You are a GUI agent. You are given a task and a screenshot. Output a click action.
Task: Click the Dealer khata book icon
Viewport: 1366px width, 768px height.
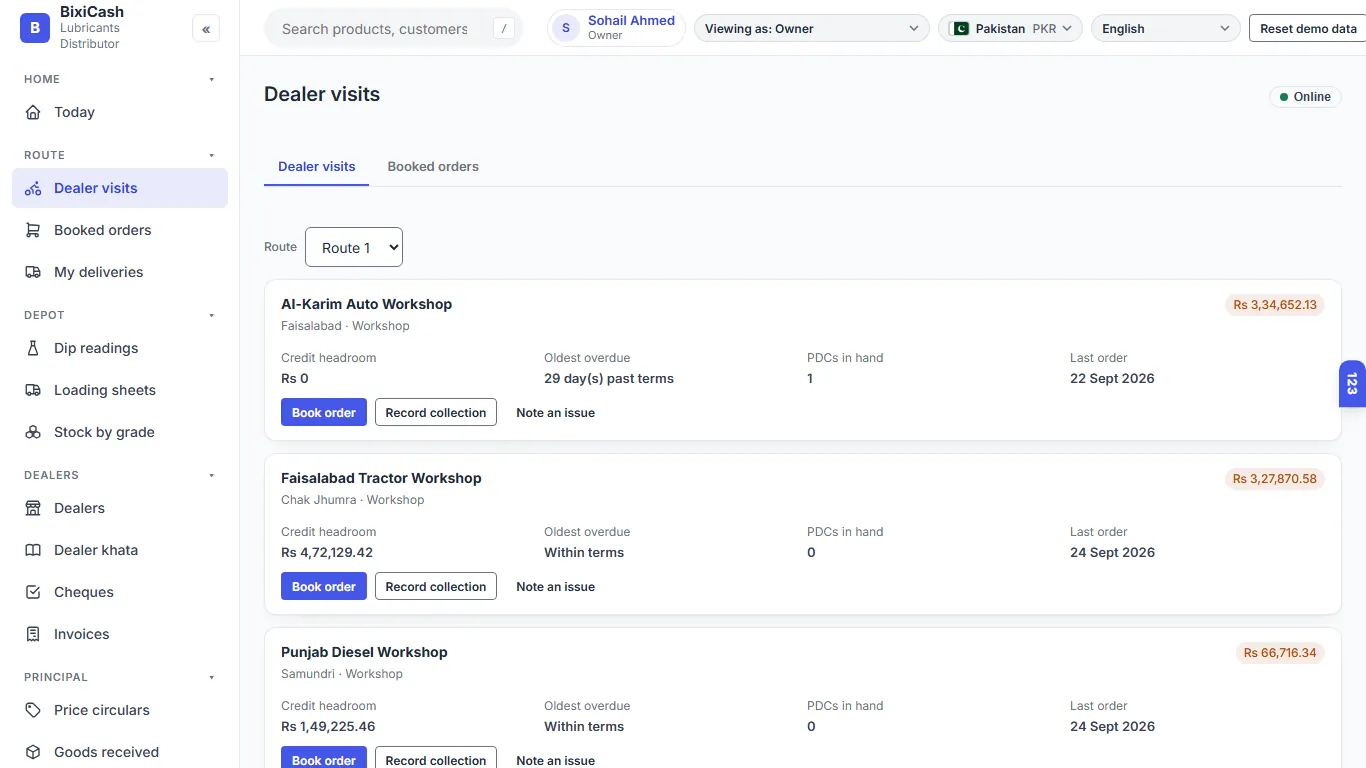[33, 550]
